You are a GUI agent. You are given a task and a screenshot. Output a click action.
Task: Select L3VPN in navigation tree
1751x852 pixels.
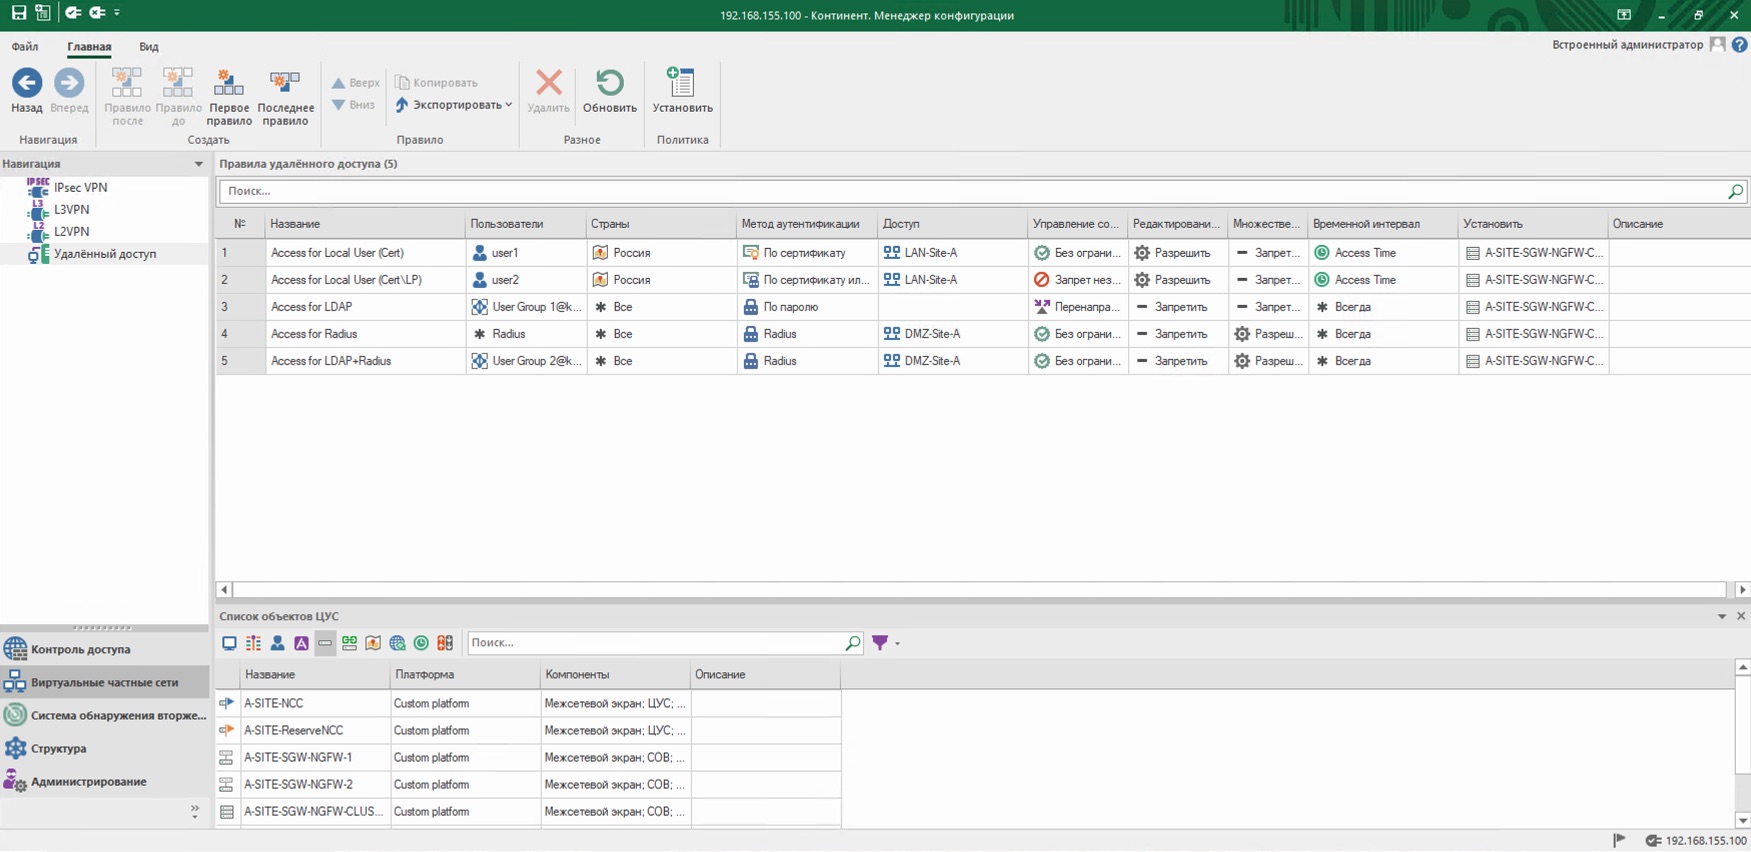(x=71, y=210)
